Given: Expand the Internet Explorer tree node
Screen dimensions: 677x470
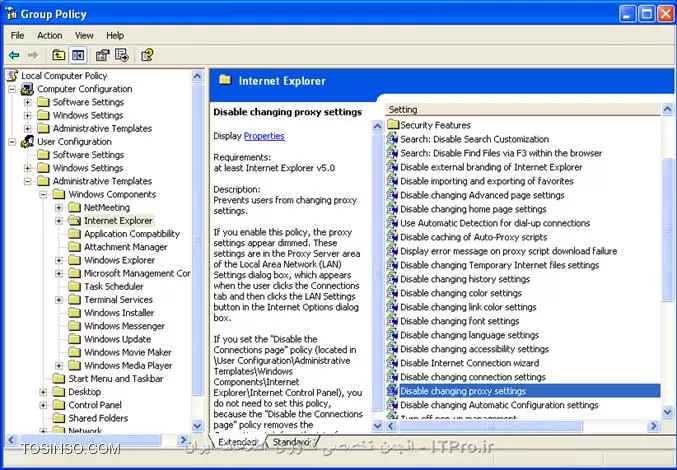Looking at the screenshot, I should tap(59, 221).
